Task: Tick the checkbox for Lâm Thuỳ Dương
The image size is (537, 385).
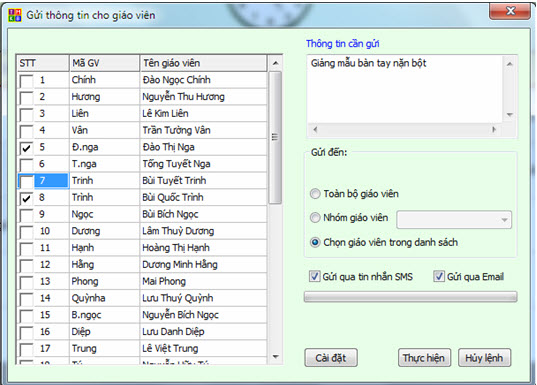Action: (26, 232)
